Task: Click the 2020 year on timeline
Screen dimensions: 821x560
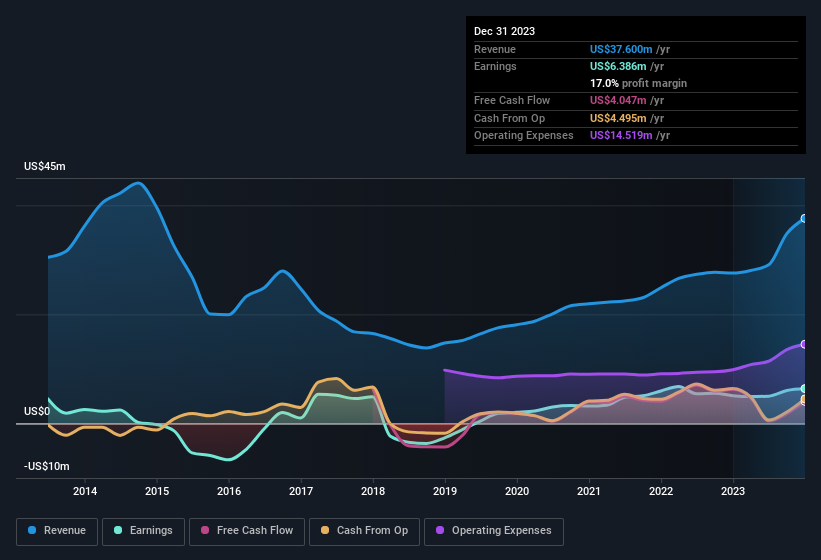Action: 517,491
